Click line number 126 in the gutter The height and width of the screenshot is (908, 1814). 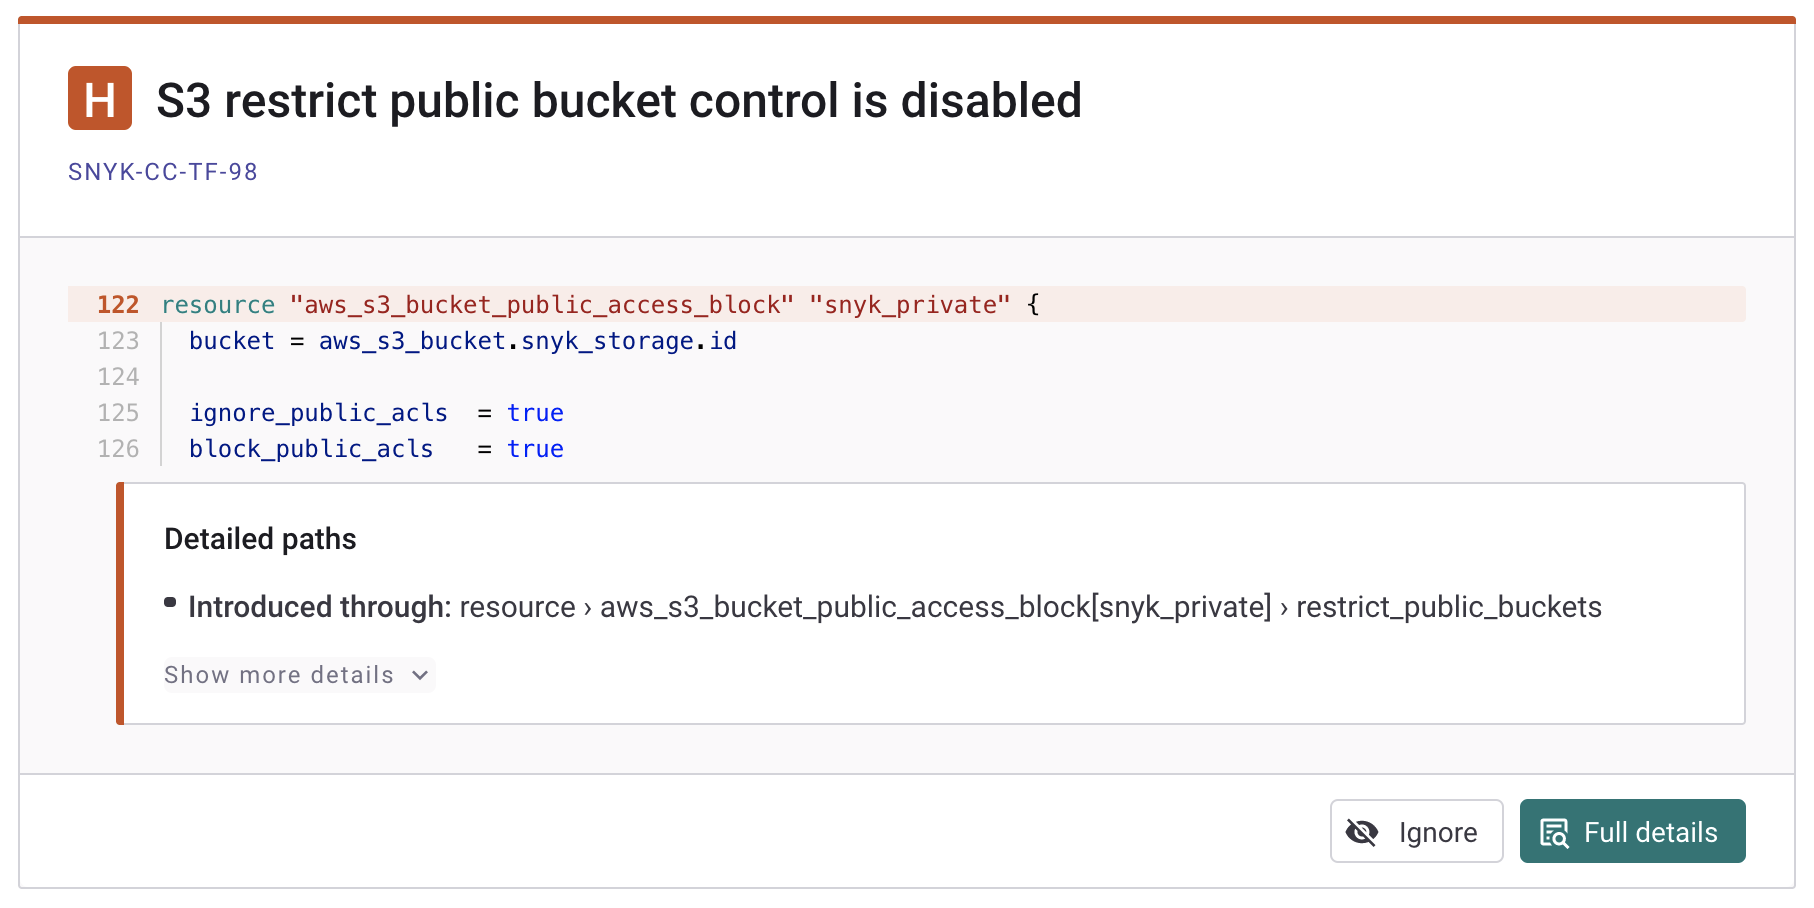pos(118,449)
